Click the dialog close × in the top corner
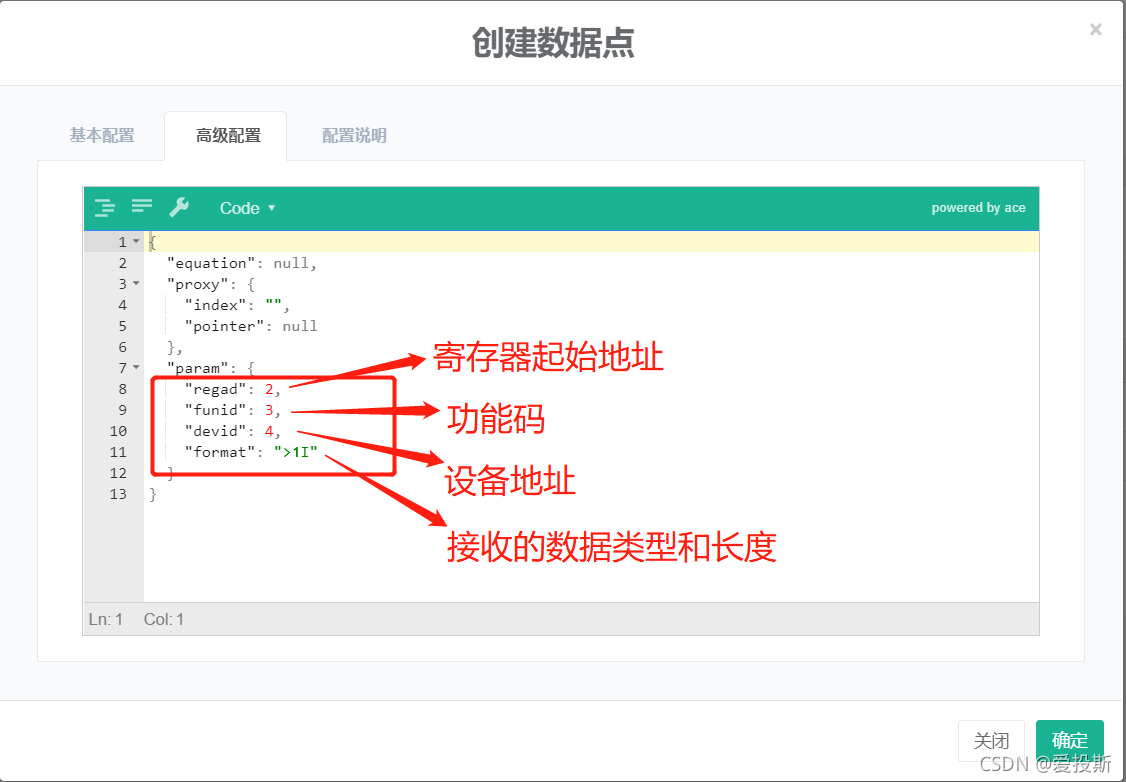This screenshot has width=1126, height=782. coord(1095,29)
